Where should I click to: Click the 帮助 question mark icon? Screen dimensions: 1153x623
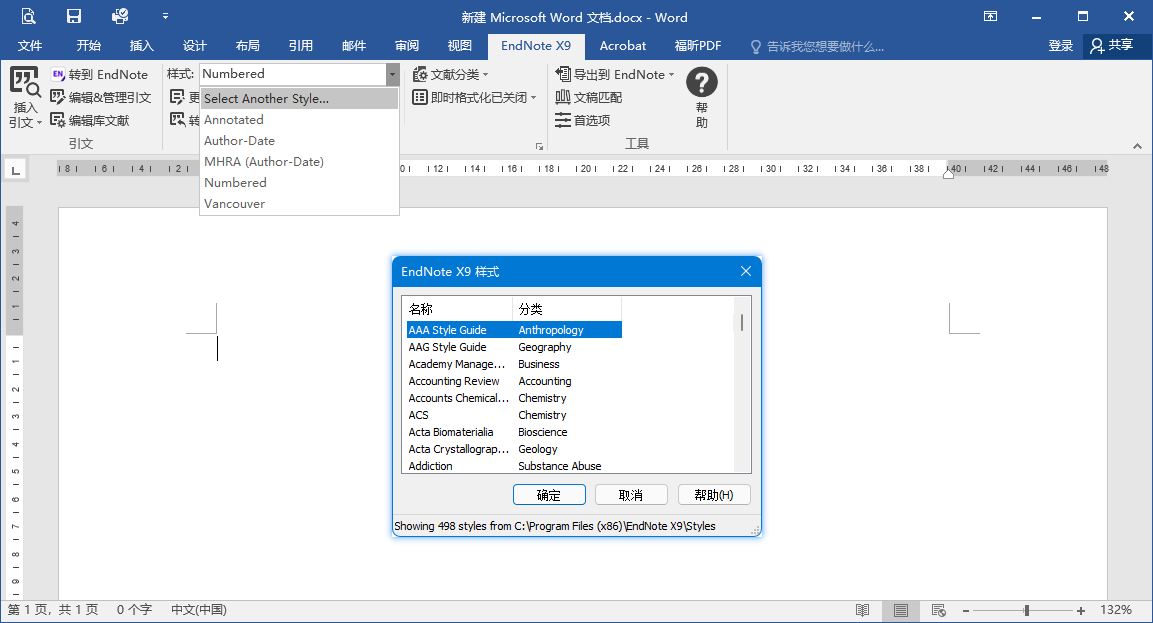pyautogui.click(x=700, y=83)
